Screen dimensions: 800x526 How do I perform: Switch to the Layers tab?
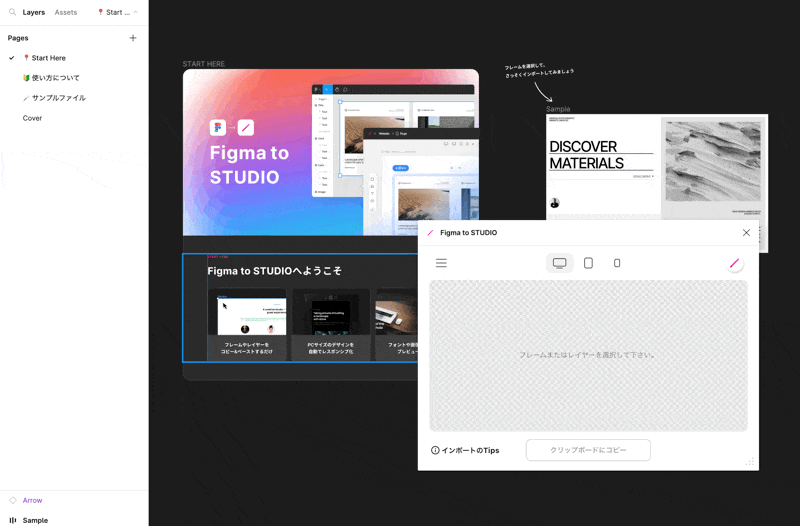tap(34, 12)
